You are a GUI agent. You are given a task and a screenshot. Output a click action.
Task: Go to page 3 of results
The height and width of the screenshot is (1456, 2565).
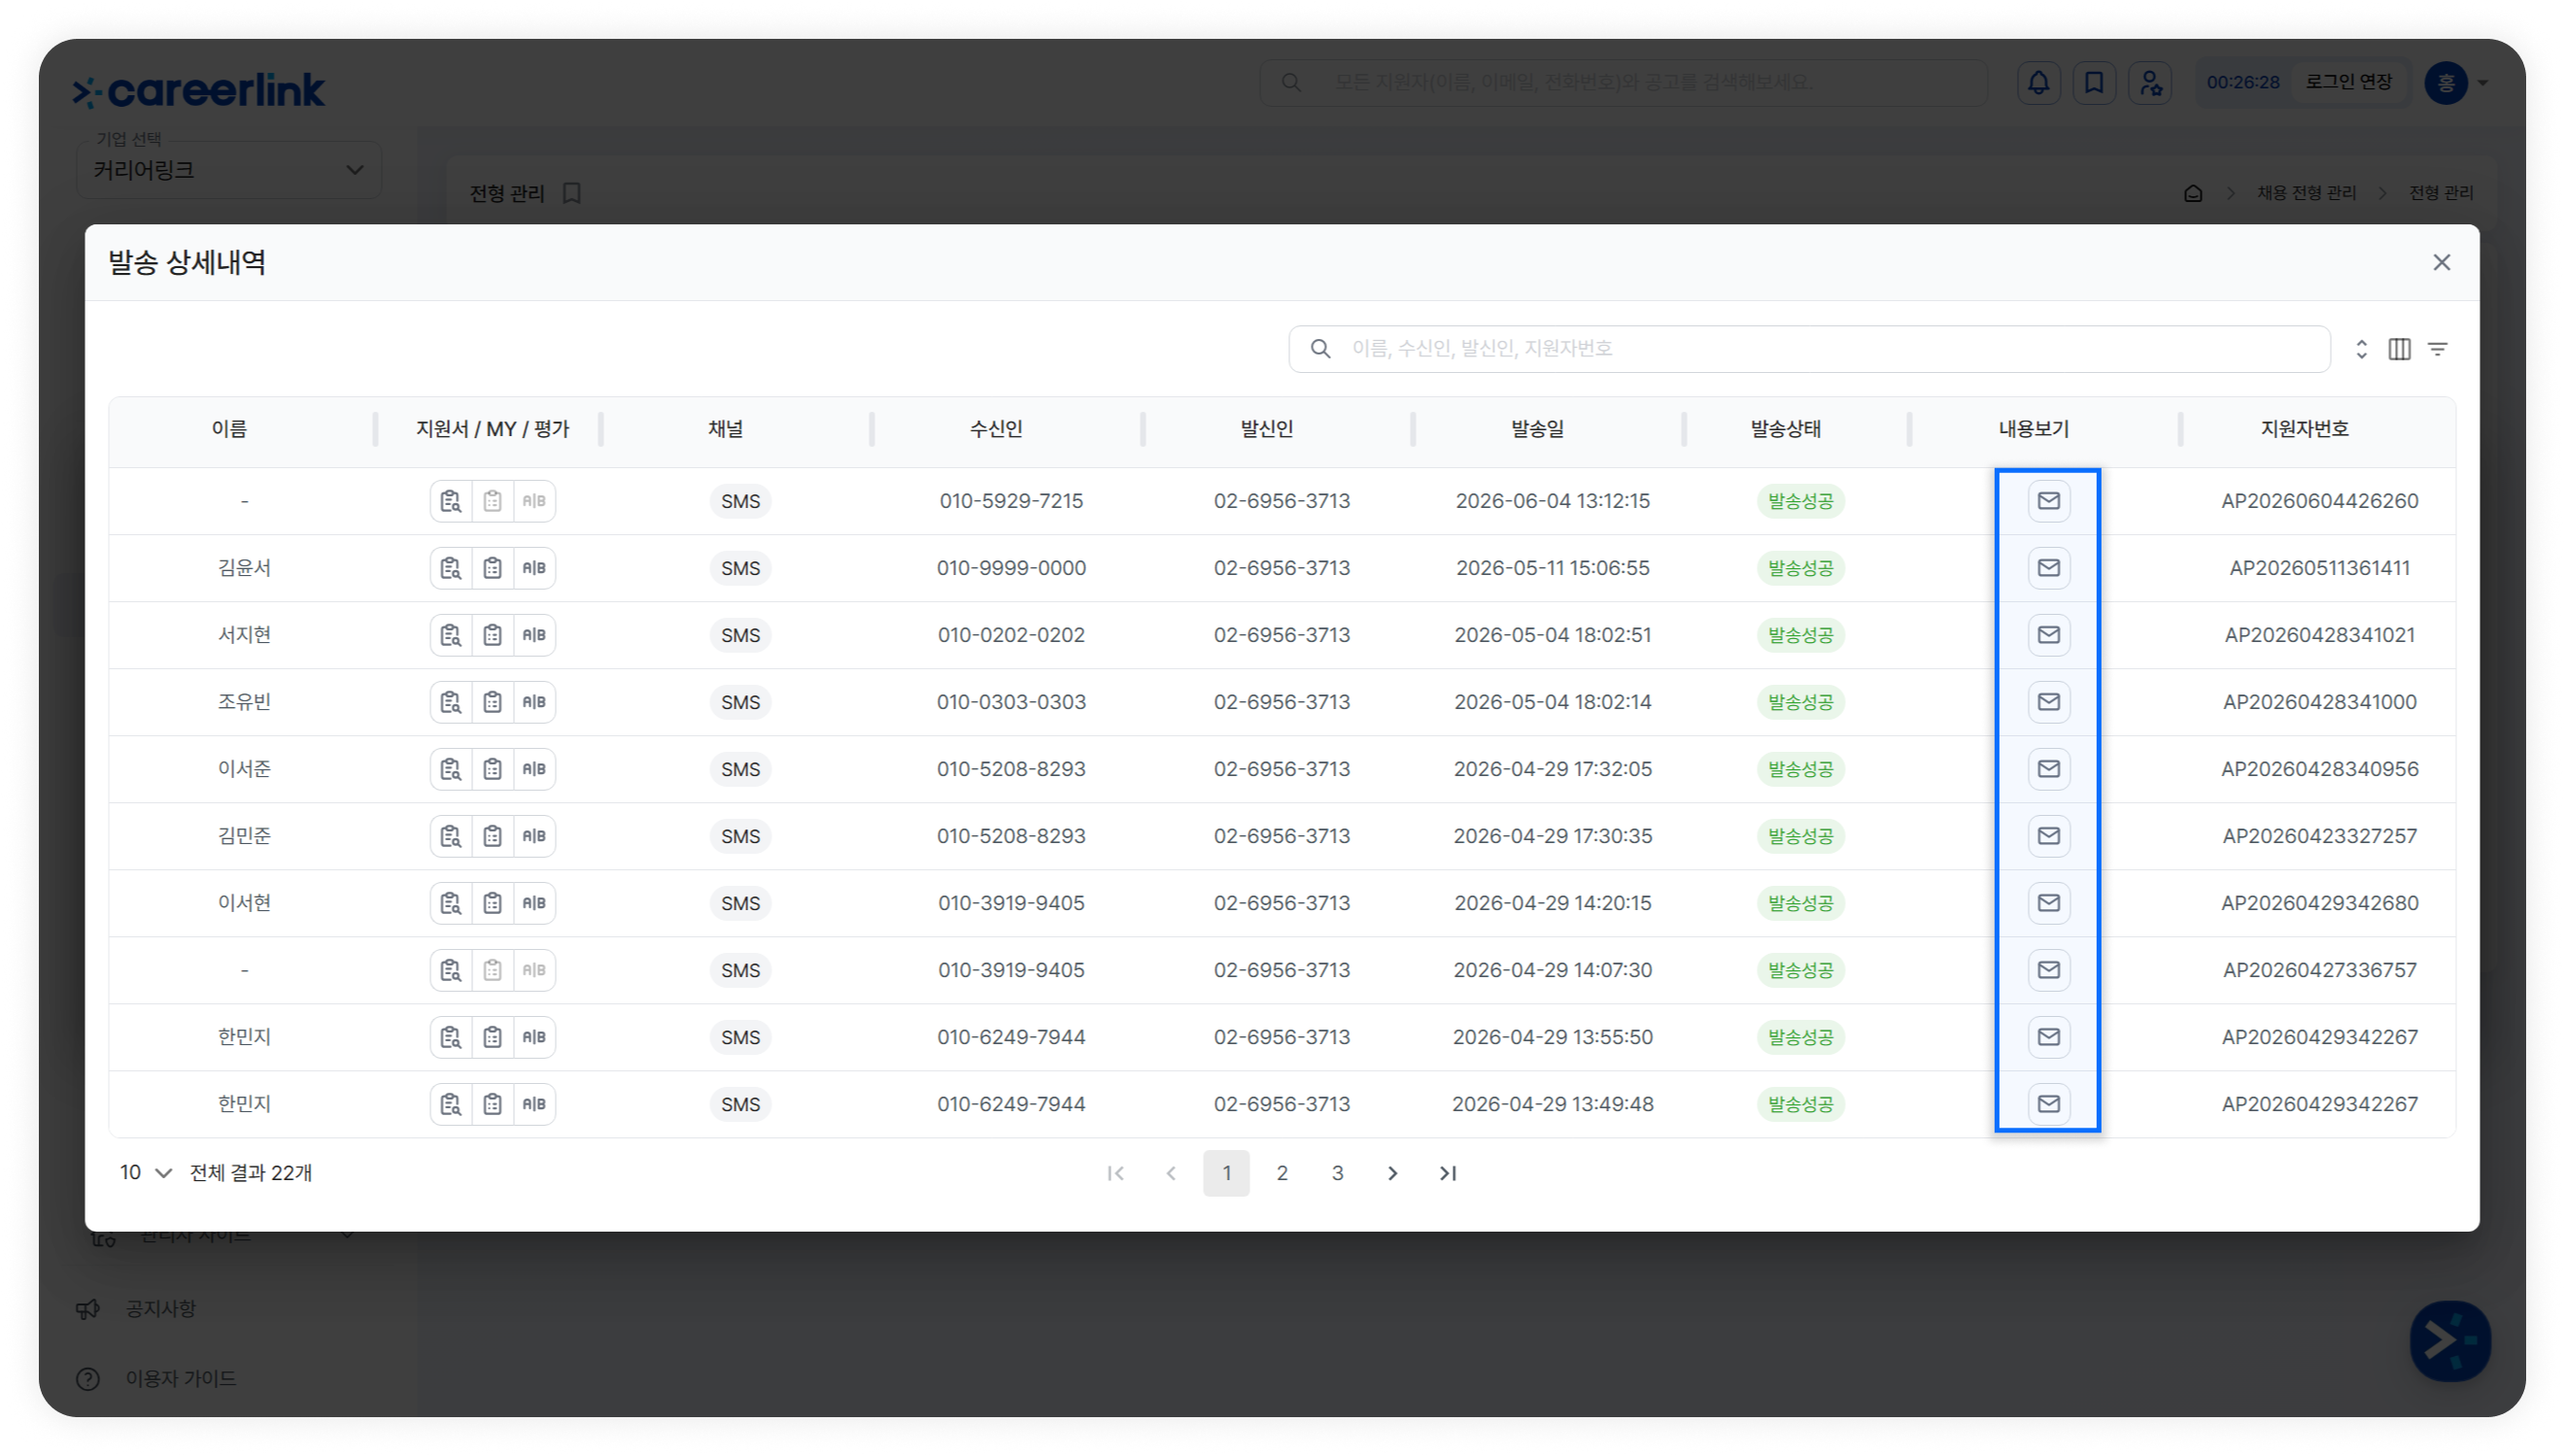pos(1337,1173)
